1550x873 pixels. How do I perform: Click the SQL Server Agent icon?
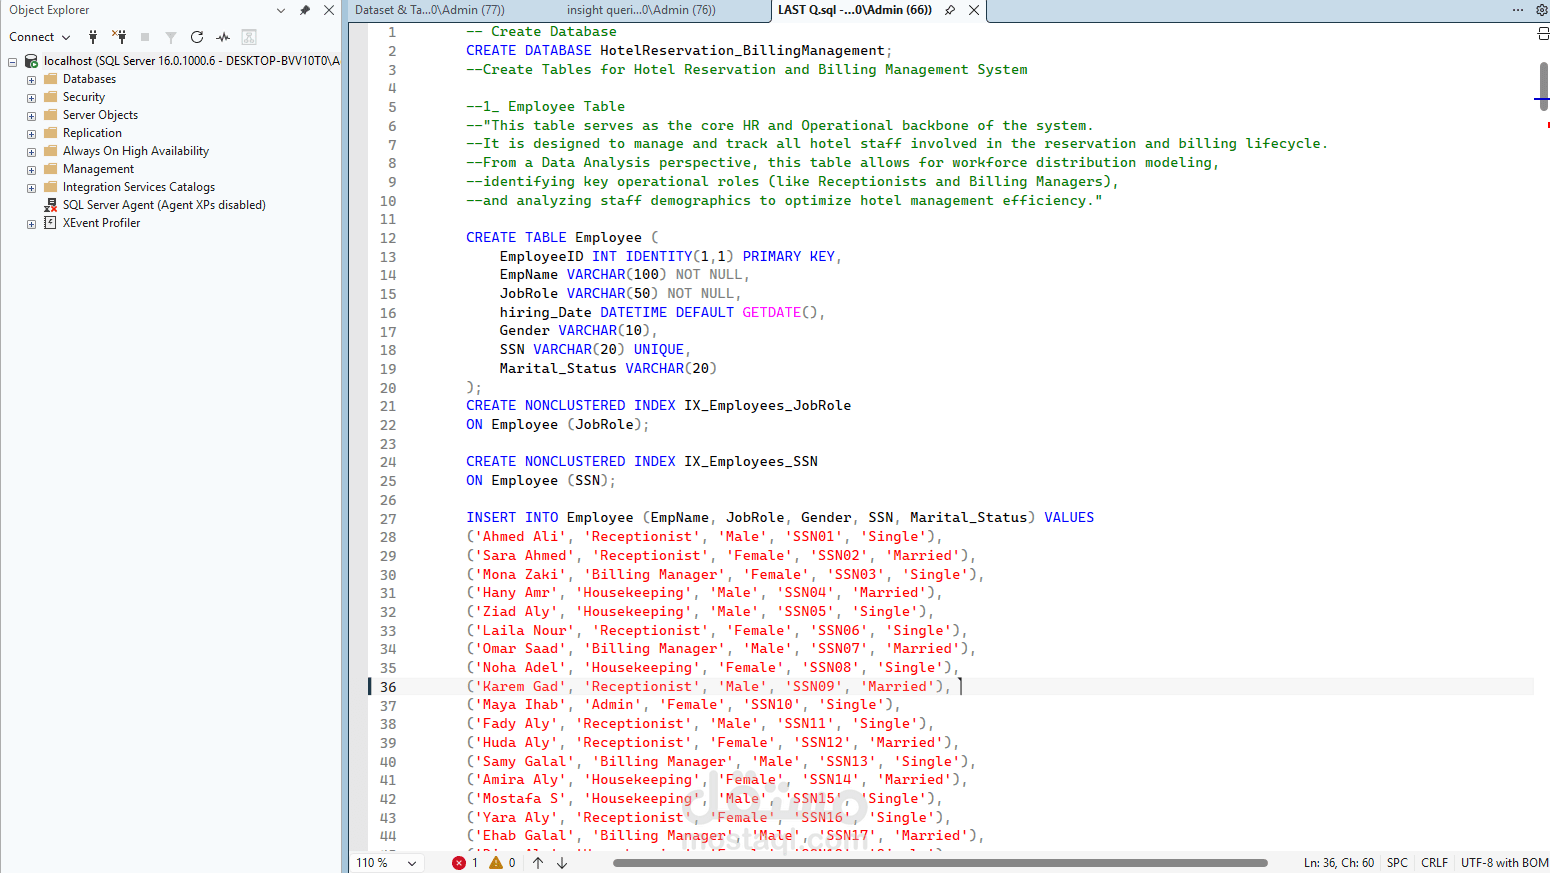coord(50,205)
